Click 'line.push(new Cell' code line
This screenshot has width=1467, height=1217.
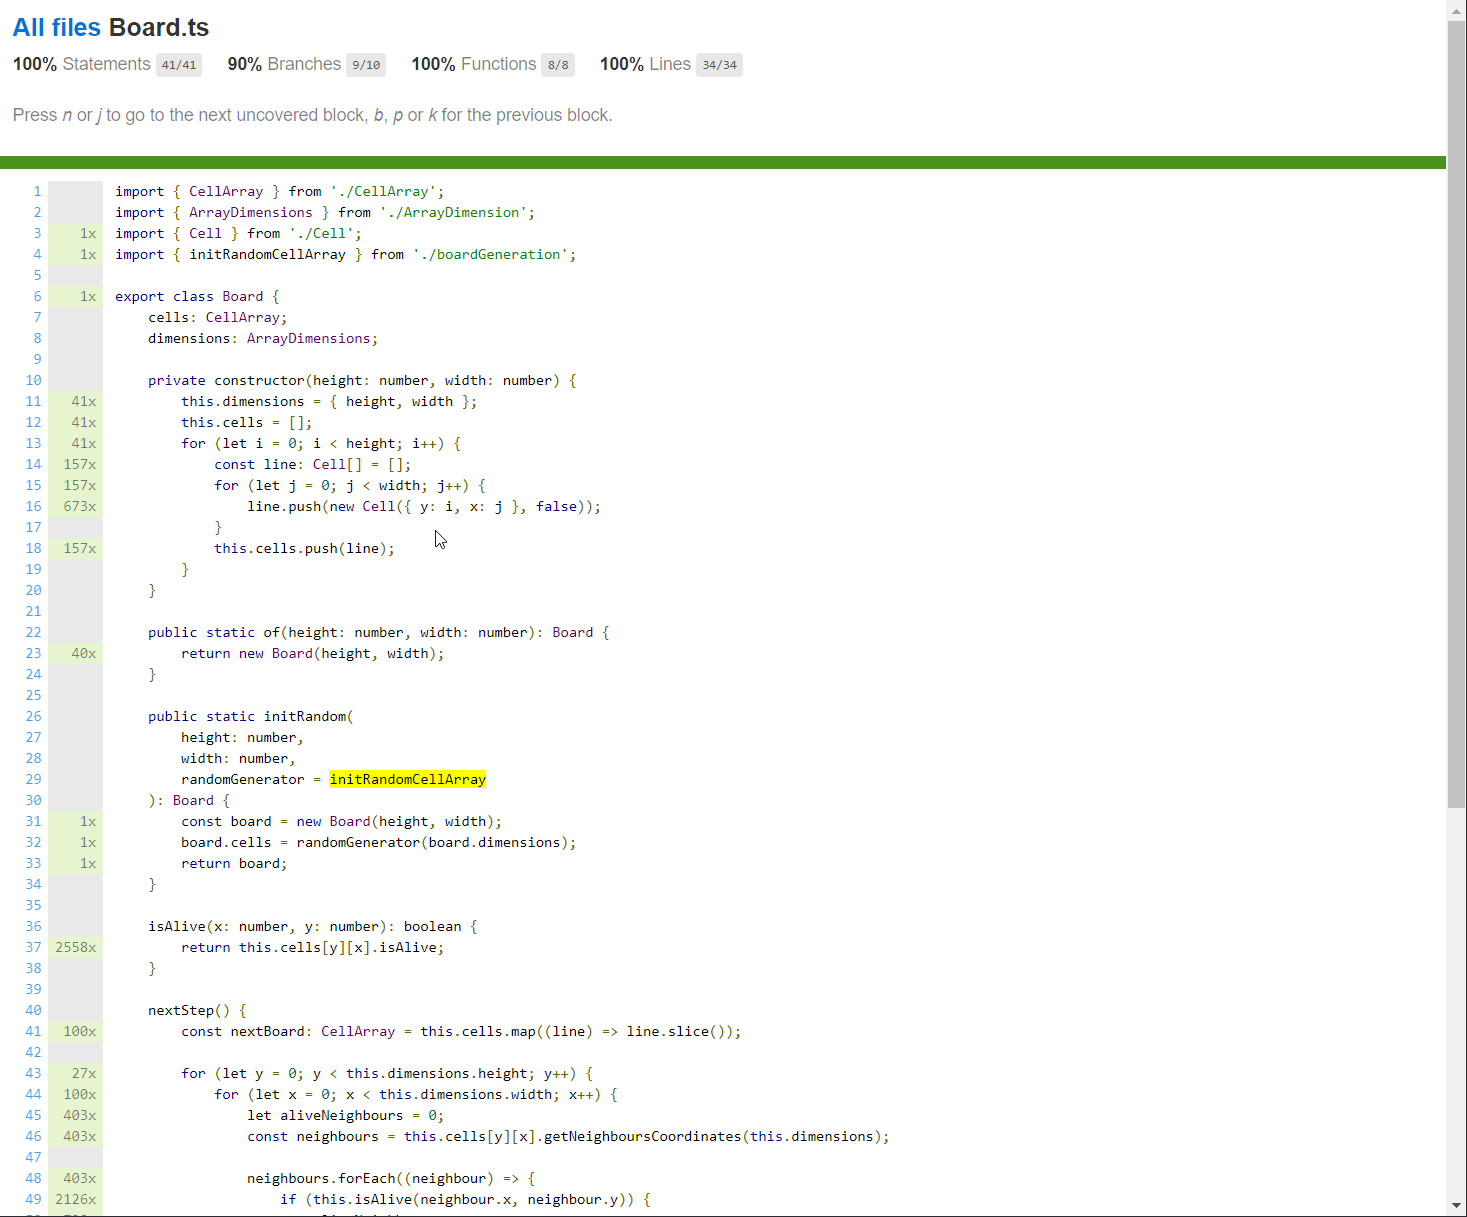[424, 506]
